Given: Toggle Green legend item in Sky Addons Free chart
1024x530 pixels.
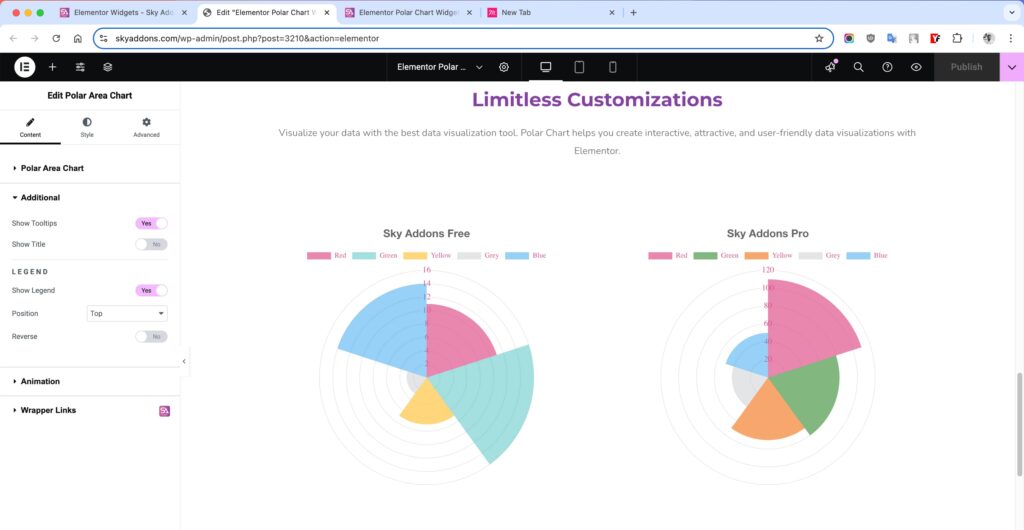Looking at the screenshot, I should (375, 256).
